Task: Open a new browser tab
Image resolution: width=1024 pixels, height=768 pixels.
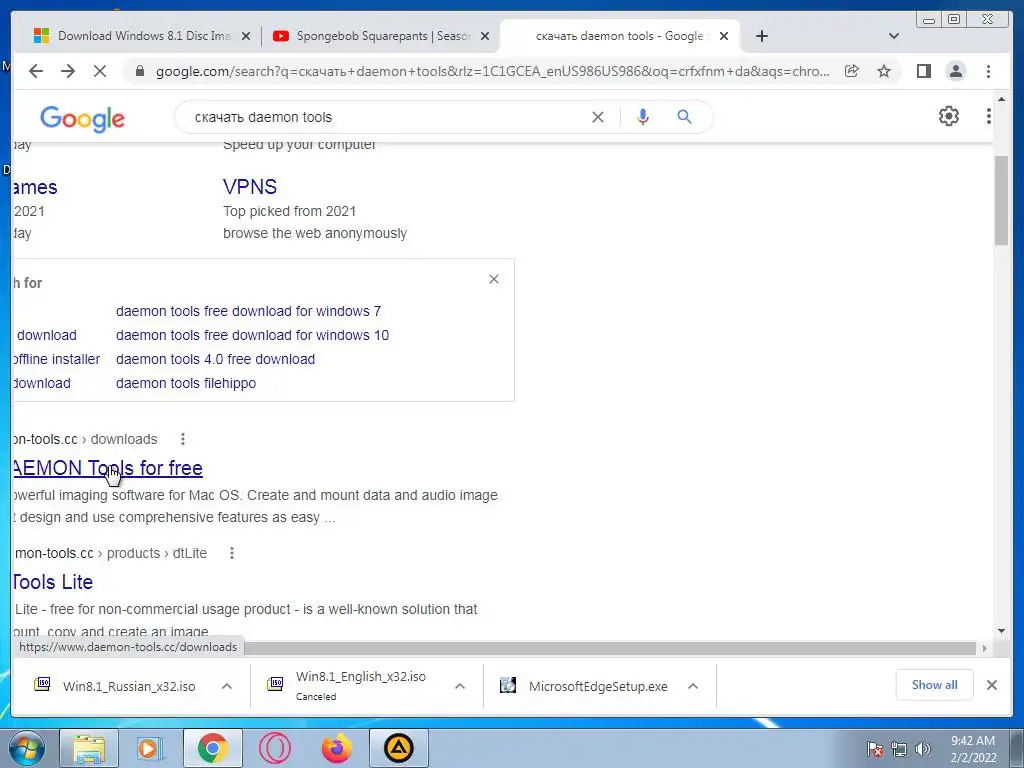Action: 761,36
